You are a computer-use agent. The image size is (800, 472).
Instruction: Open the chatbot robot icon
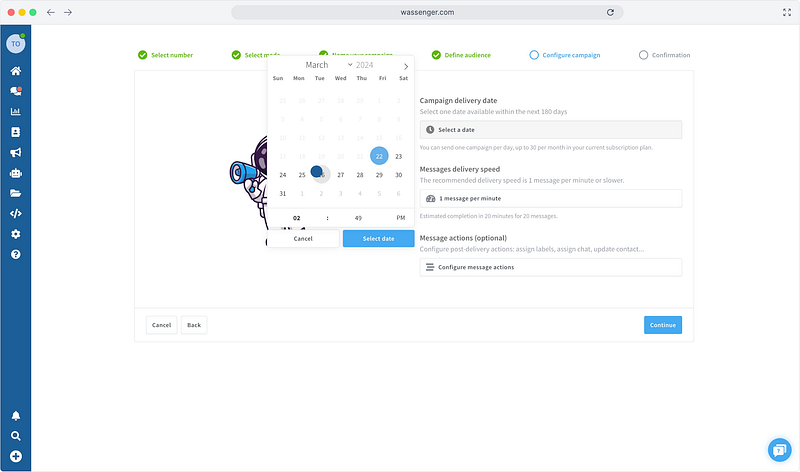click(15, 173)
